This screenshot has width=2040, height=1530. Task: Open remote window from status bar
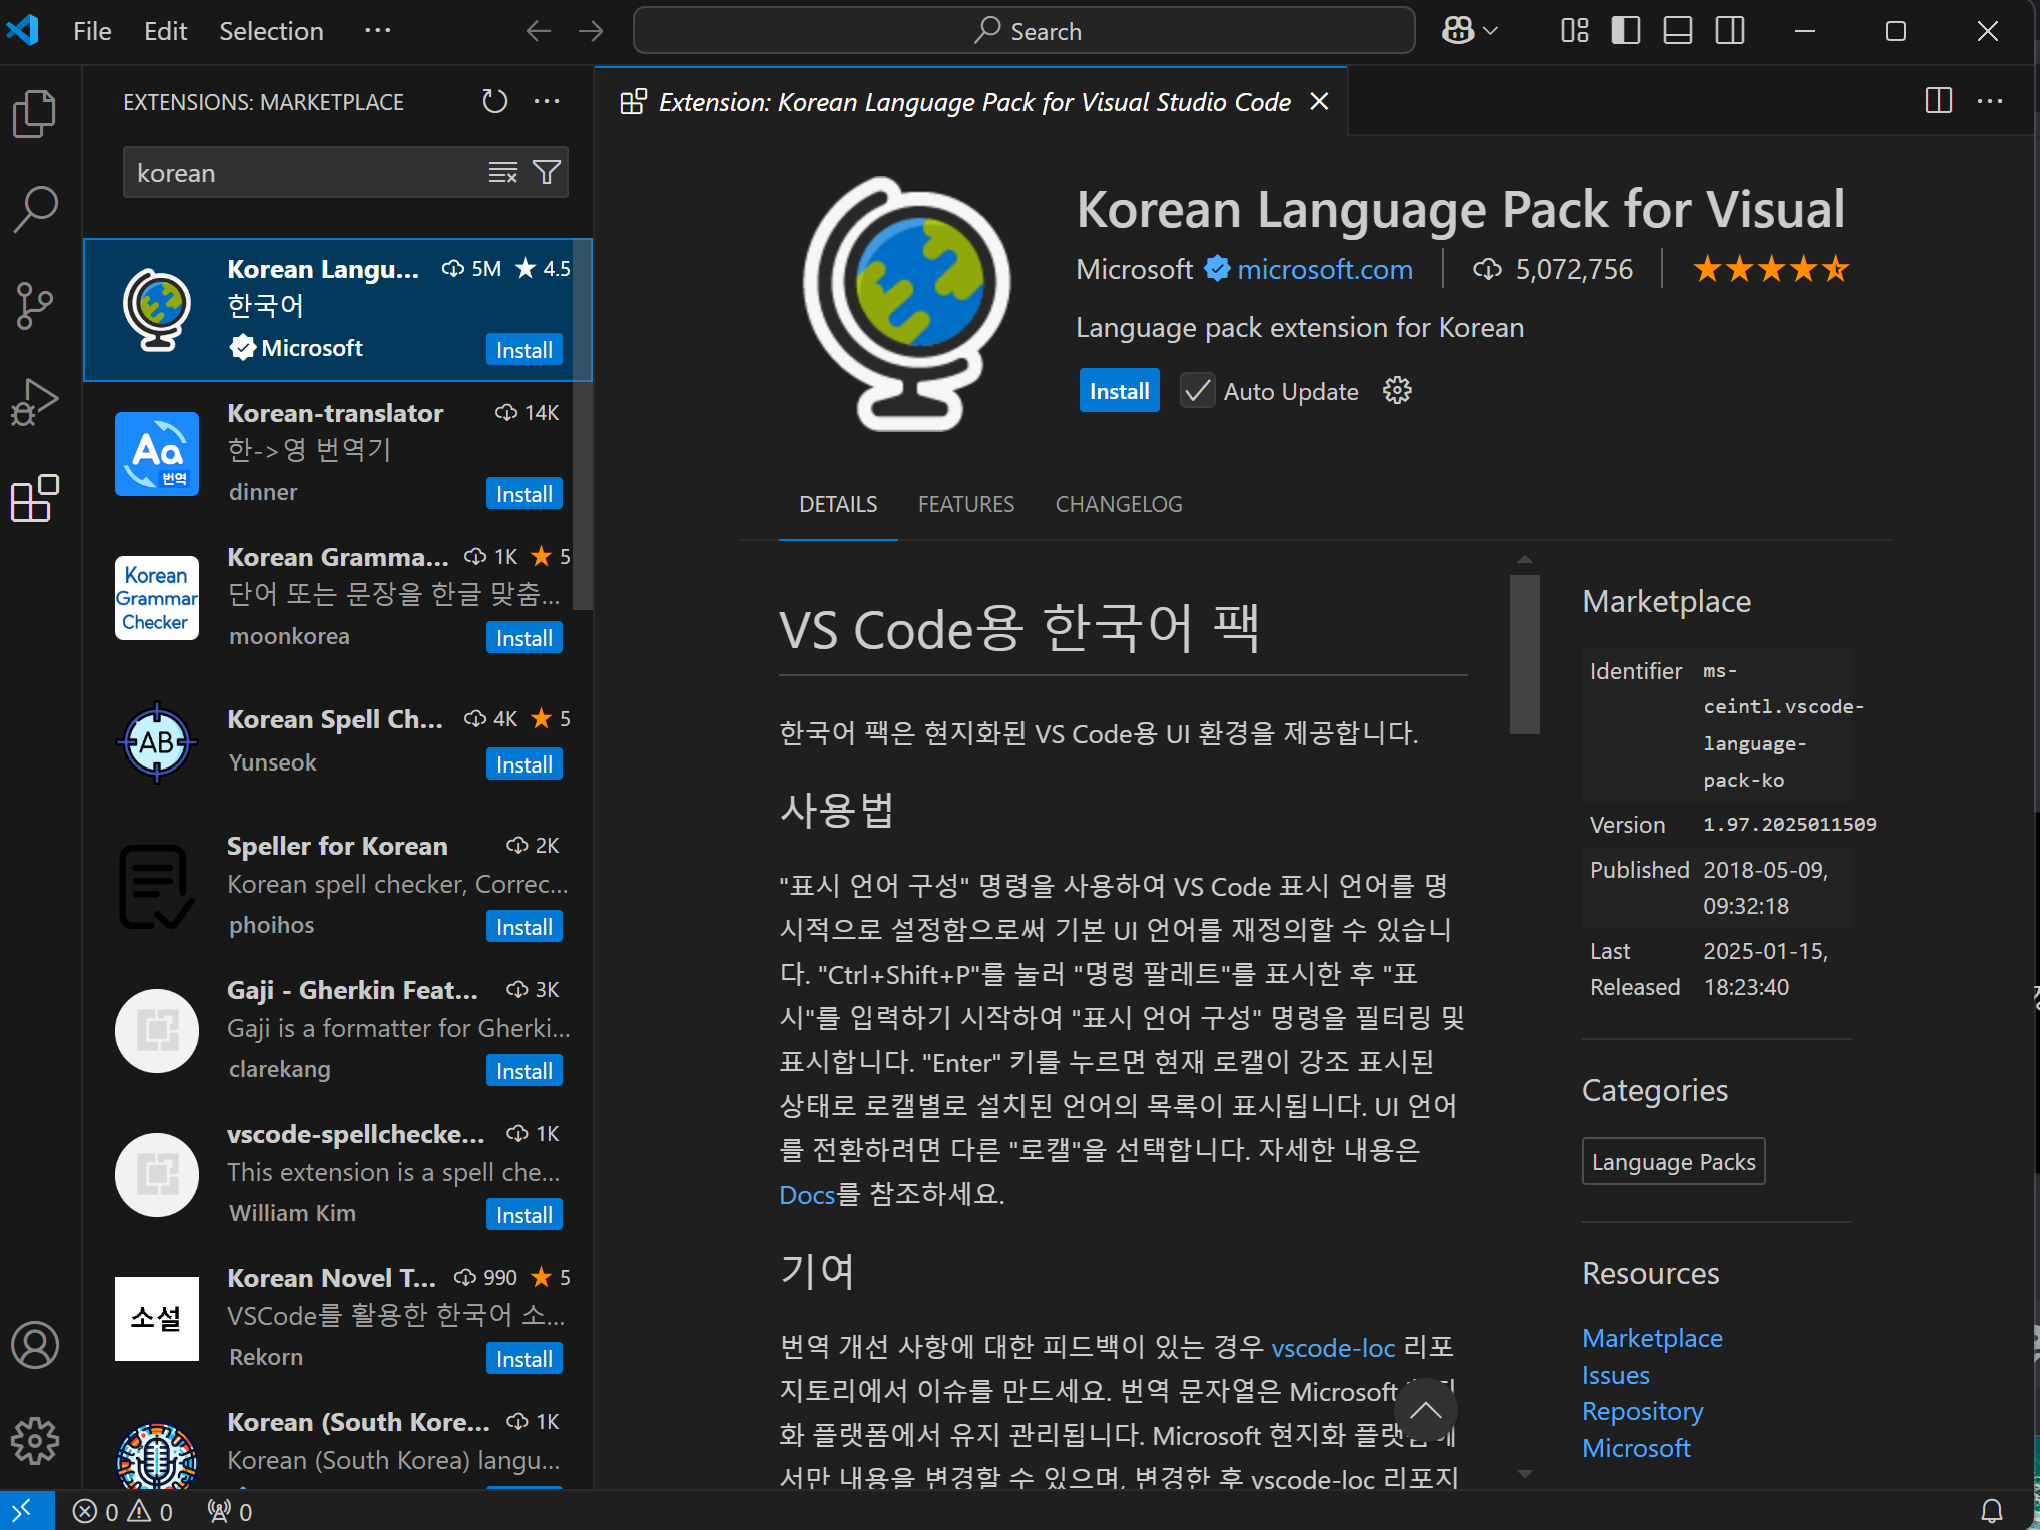point(27,1511)
